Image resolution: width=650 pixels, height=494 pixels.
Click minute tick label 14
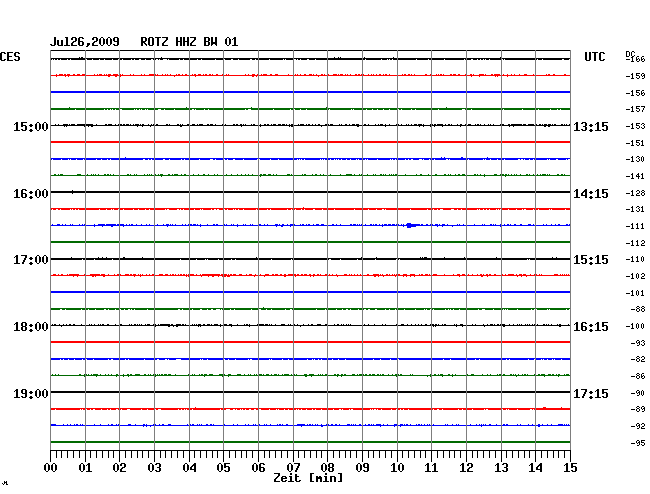pos(535,468)
